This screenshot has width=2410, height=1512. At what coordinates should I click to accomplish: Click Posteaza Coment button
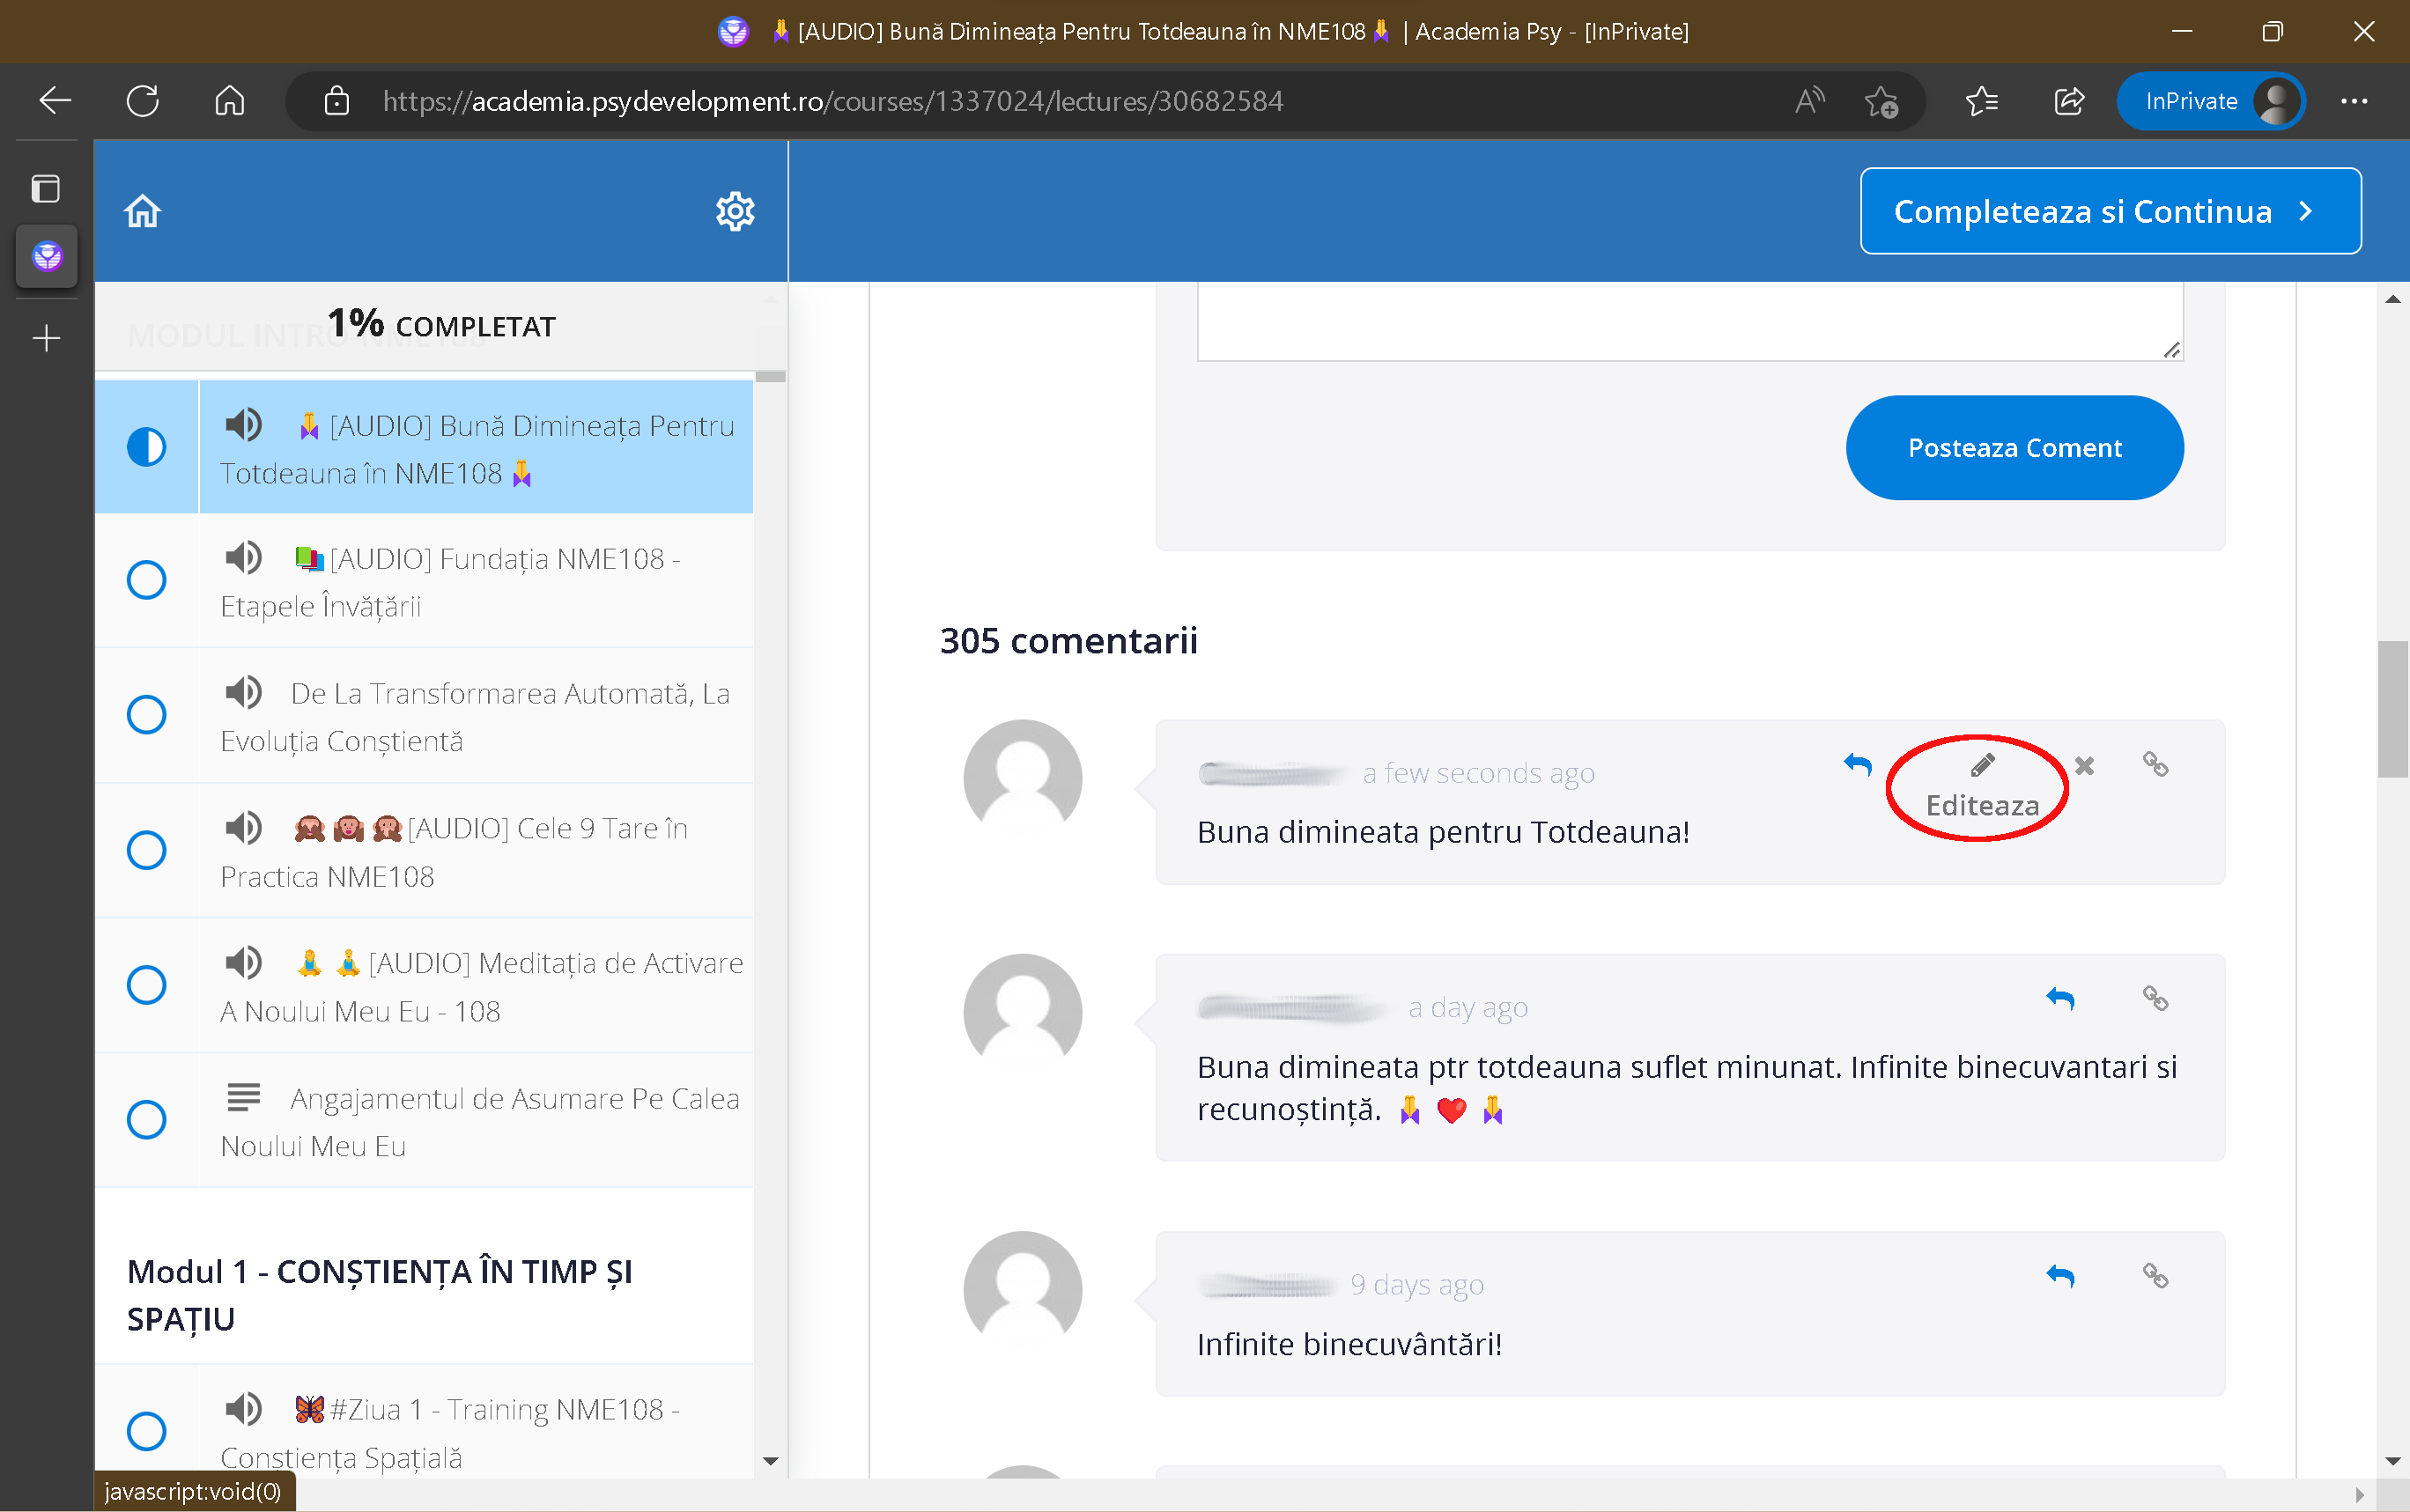pyautogui.click(x=2014, y=447)
